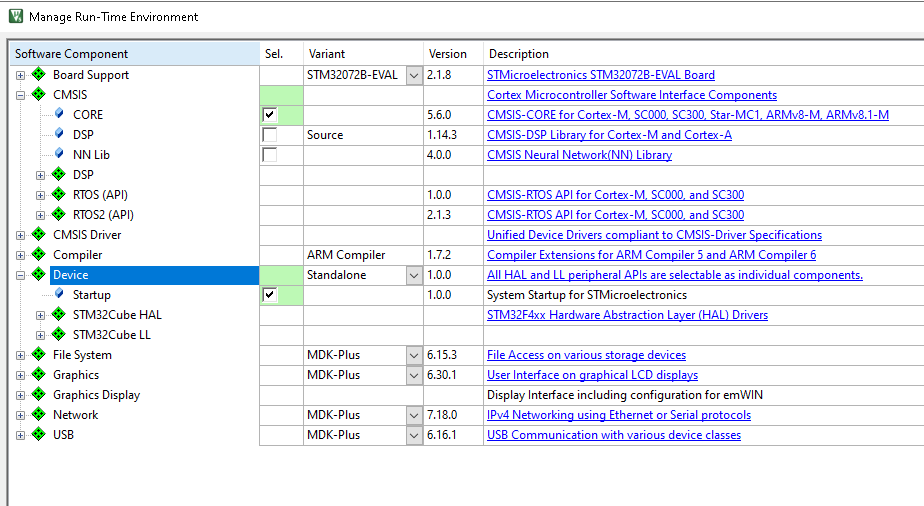The height and width of the screenshot is (506, 924).
Task: Click the Board Support green diamond icon
Action: 39,74
